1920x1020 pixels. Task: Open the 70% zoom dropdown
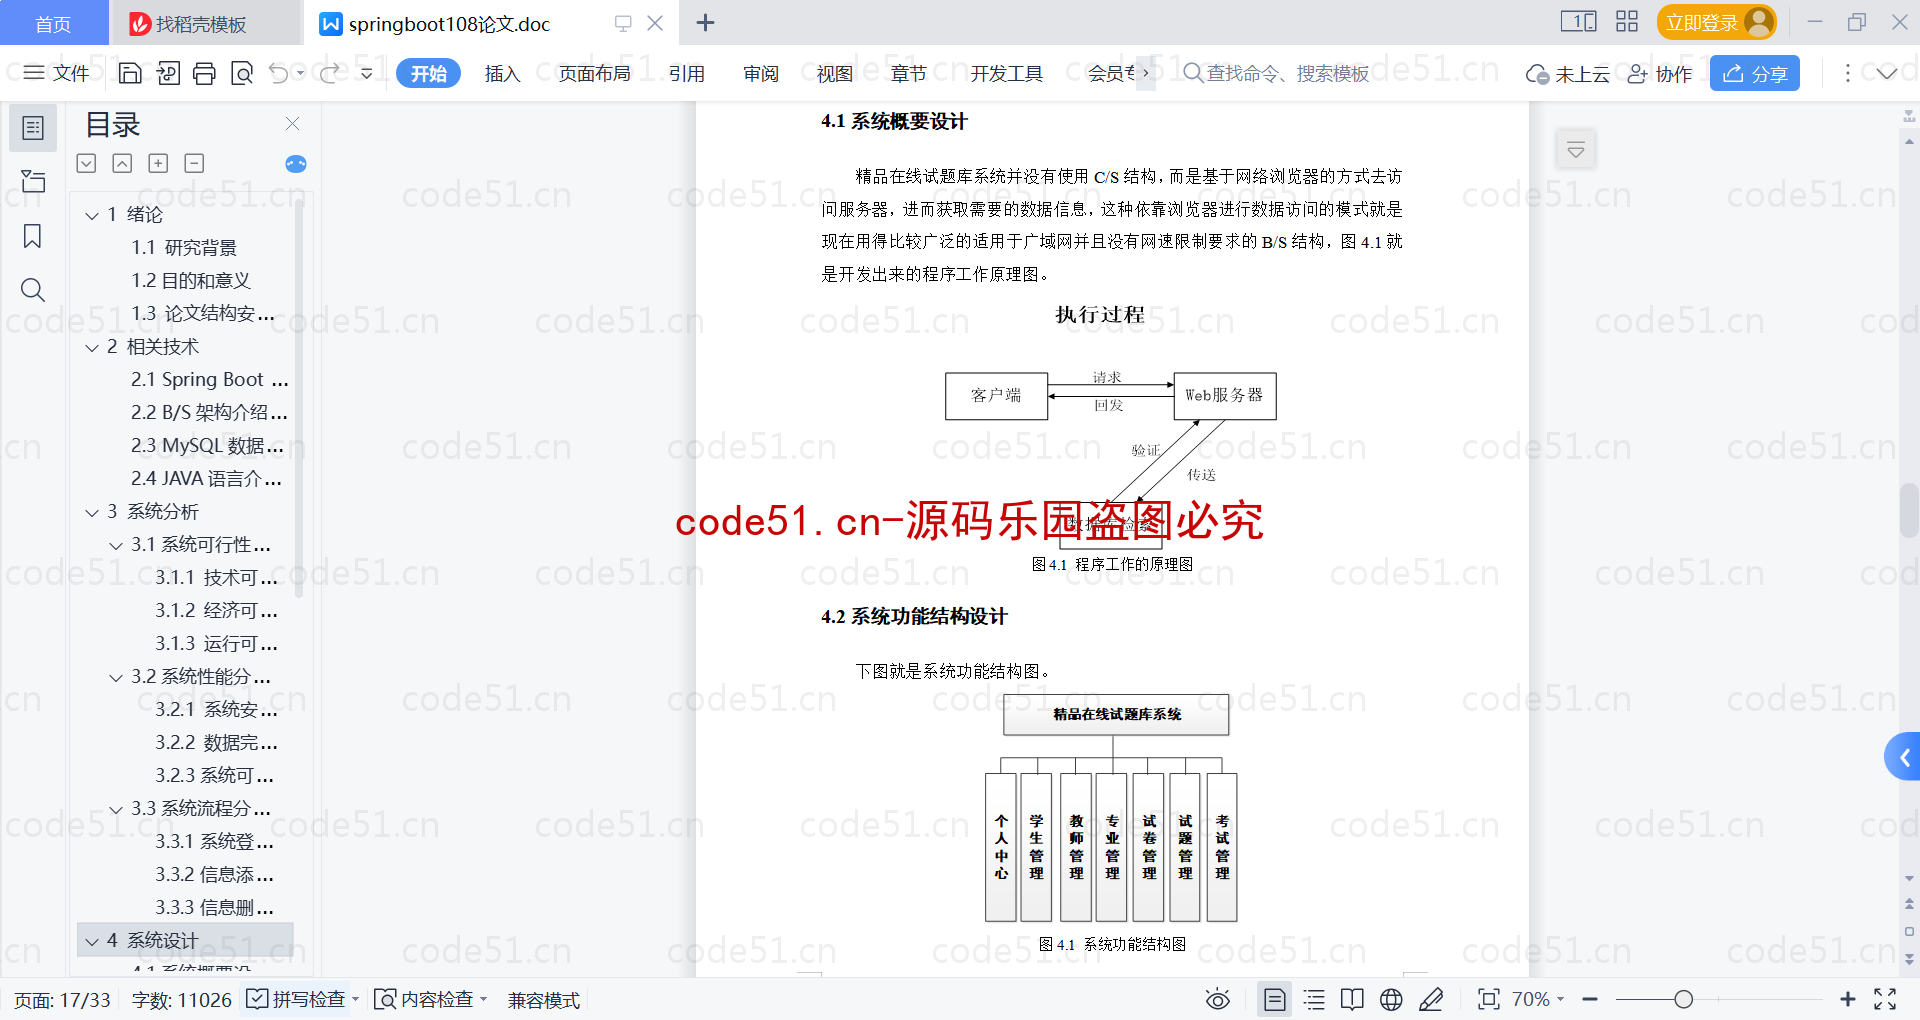(x=1538, y=999)
